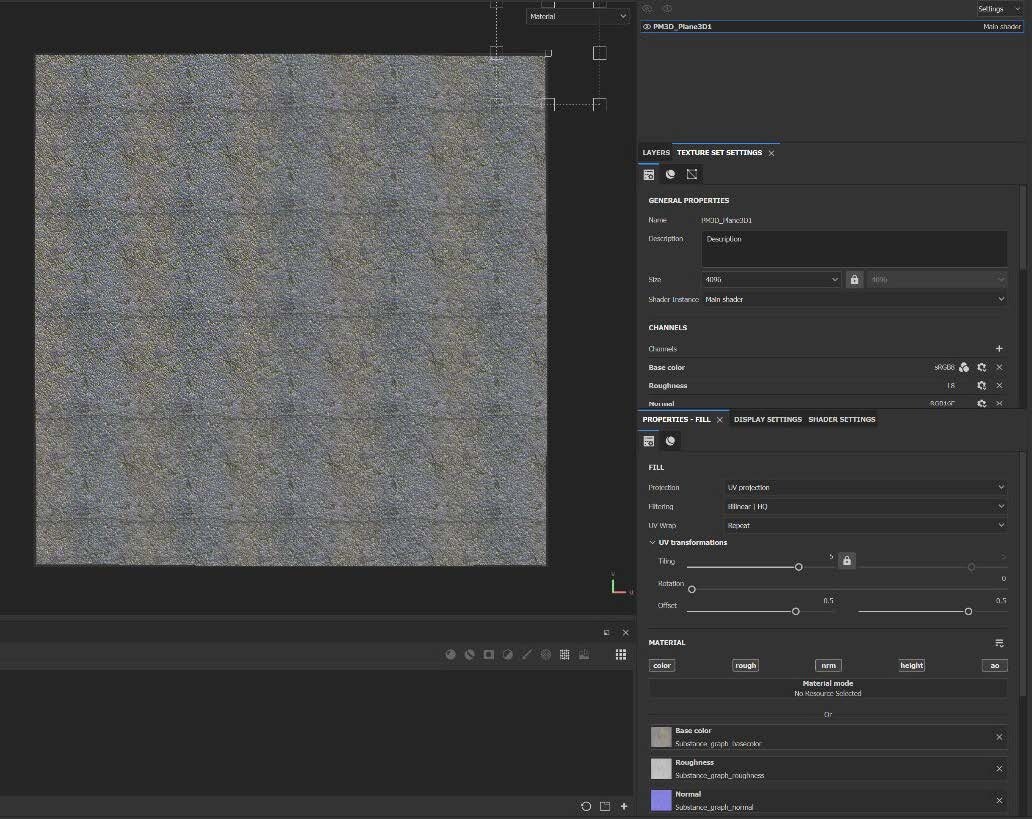Open the Size dropdown showing 4096
Screen dimensions: 1032x819
tap(770, 279)
